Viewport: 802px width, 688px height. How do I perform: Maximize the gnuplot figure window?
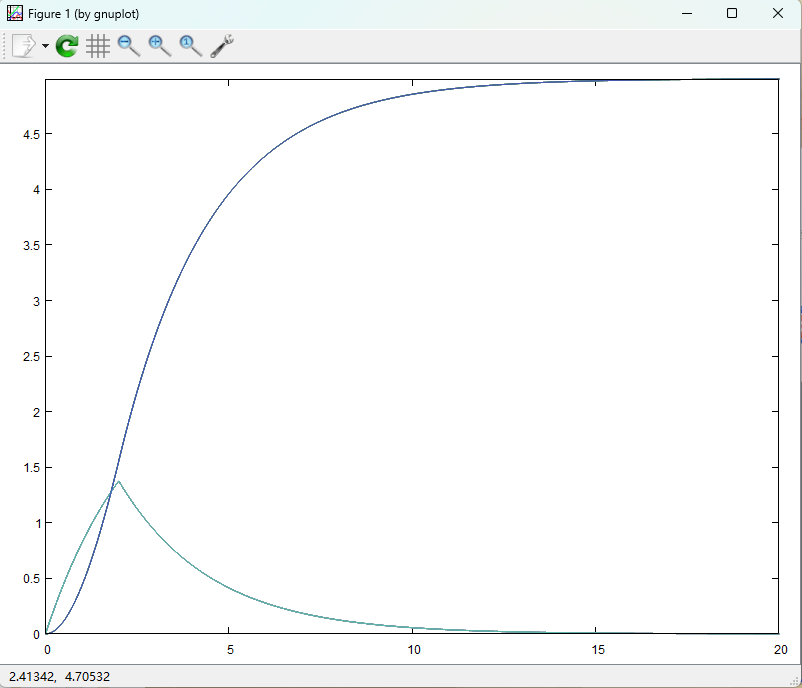point(732,14)
